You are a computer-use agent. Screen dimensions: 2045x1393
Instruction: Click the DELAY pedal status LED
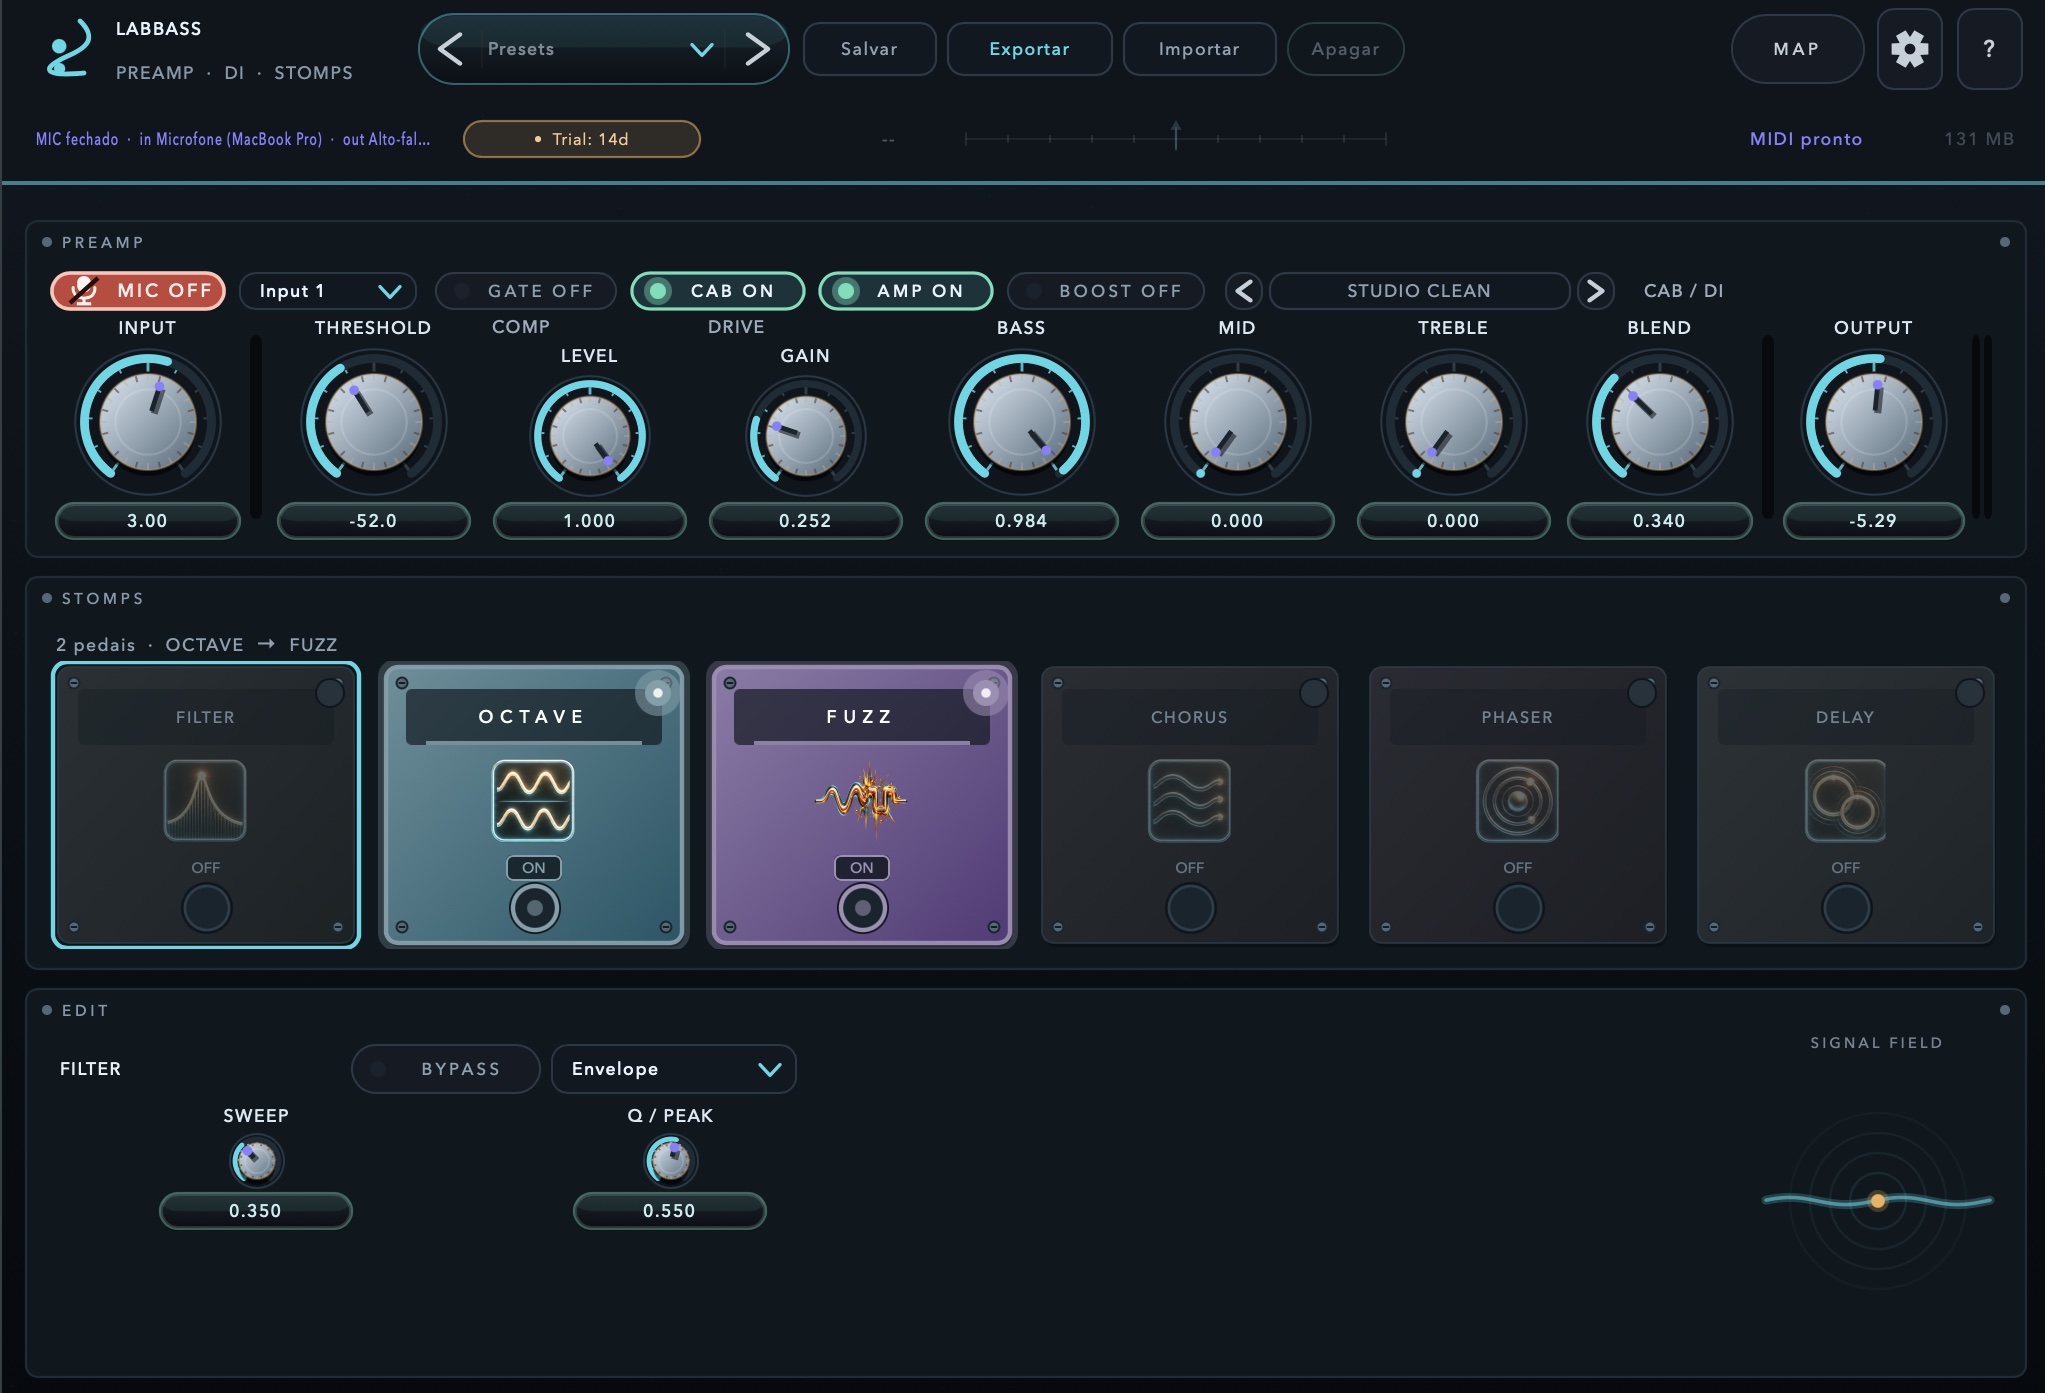(x=1970, y=693)
